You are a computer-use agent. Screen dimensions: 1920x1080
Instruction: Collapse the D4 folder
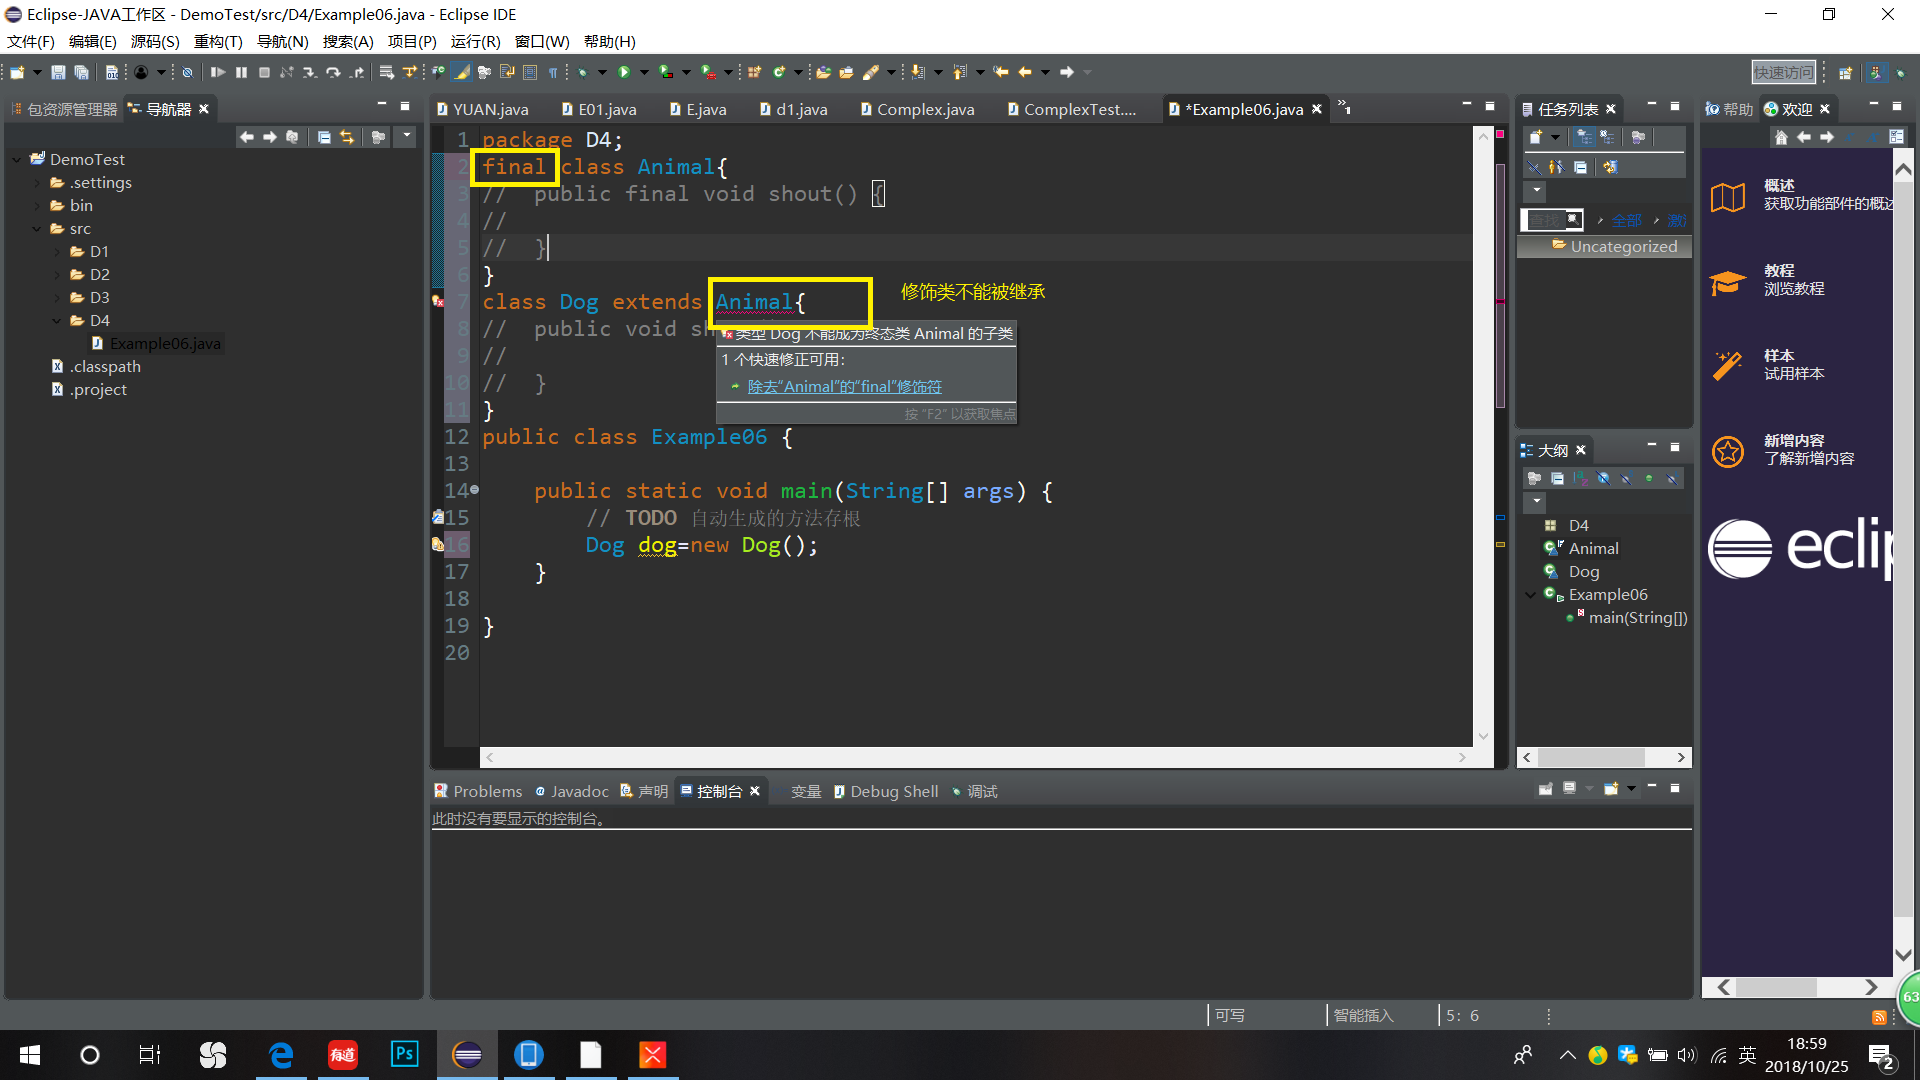[57, 320]
